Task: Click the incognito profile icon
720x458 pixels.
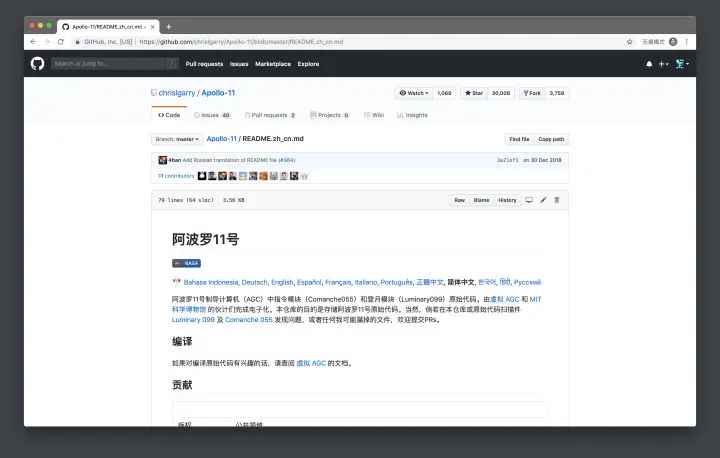Action: click(x=673, y=42)
